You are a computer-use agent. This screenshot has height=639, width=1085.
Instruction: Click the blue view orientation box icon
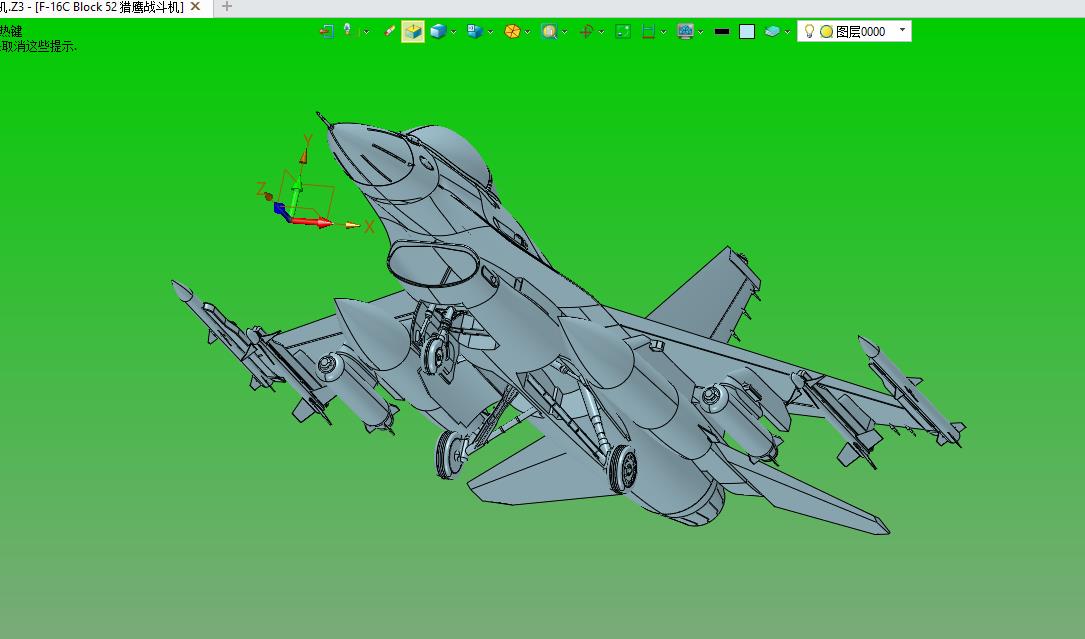(x=475, y=31)
